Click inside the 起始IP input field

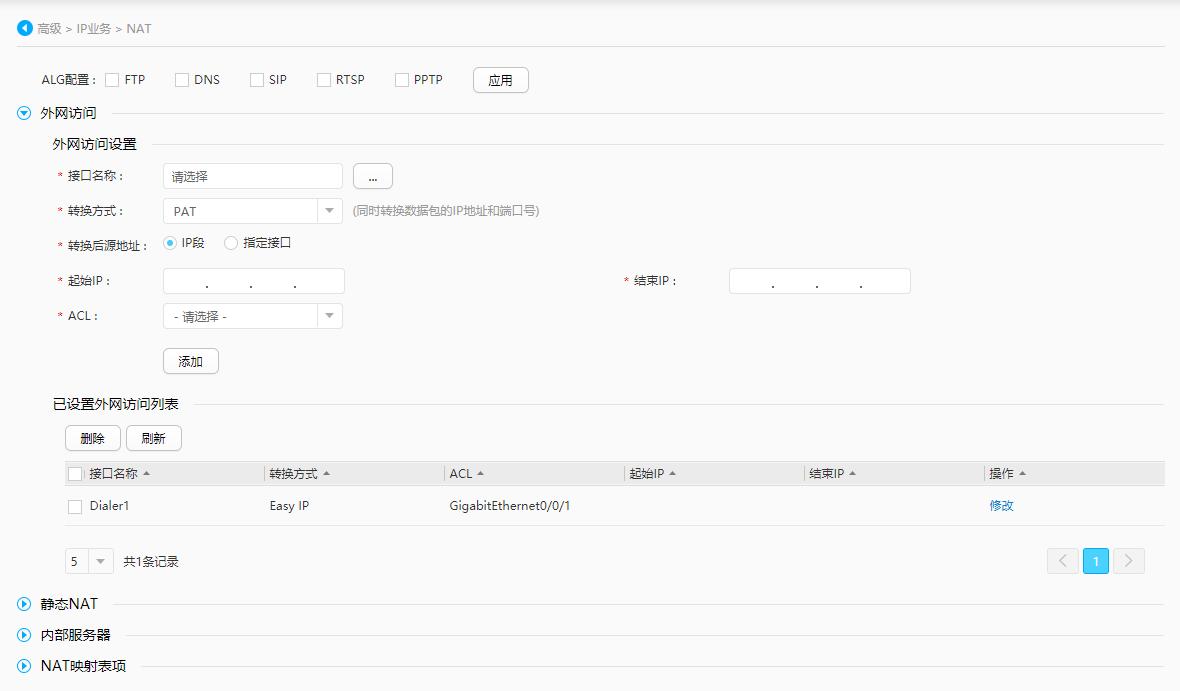tap(252, 280)
